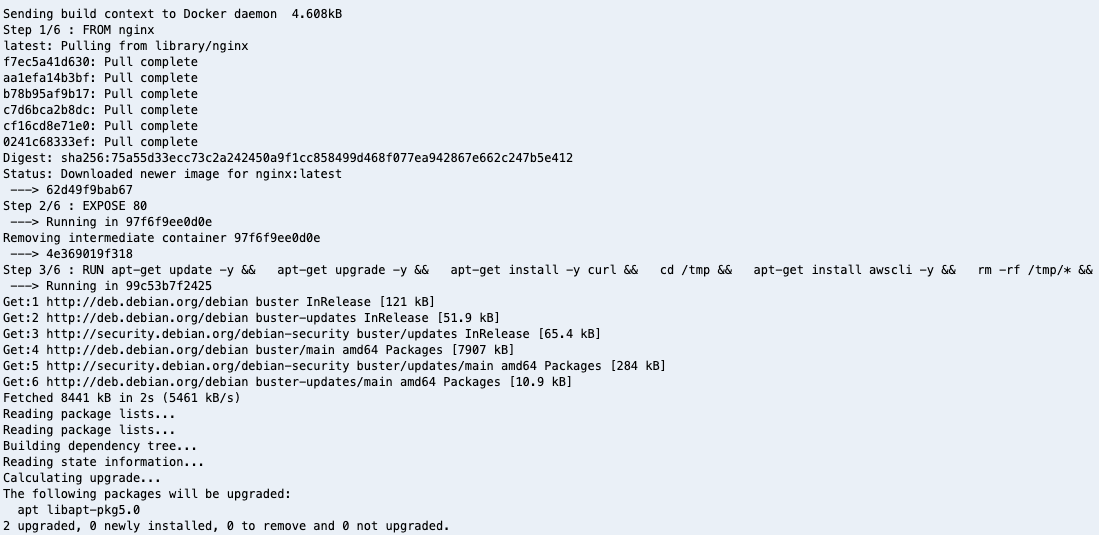This screenshot has height=535, width=1099.
Task: Click the "Fetched 8441 kB in 2s" line
Action: pos(121,398)
